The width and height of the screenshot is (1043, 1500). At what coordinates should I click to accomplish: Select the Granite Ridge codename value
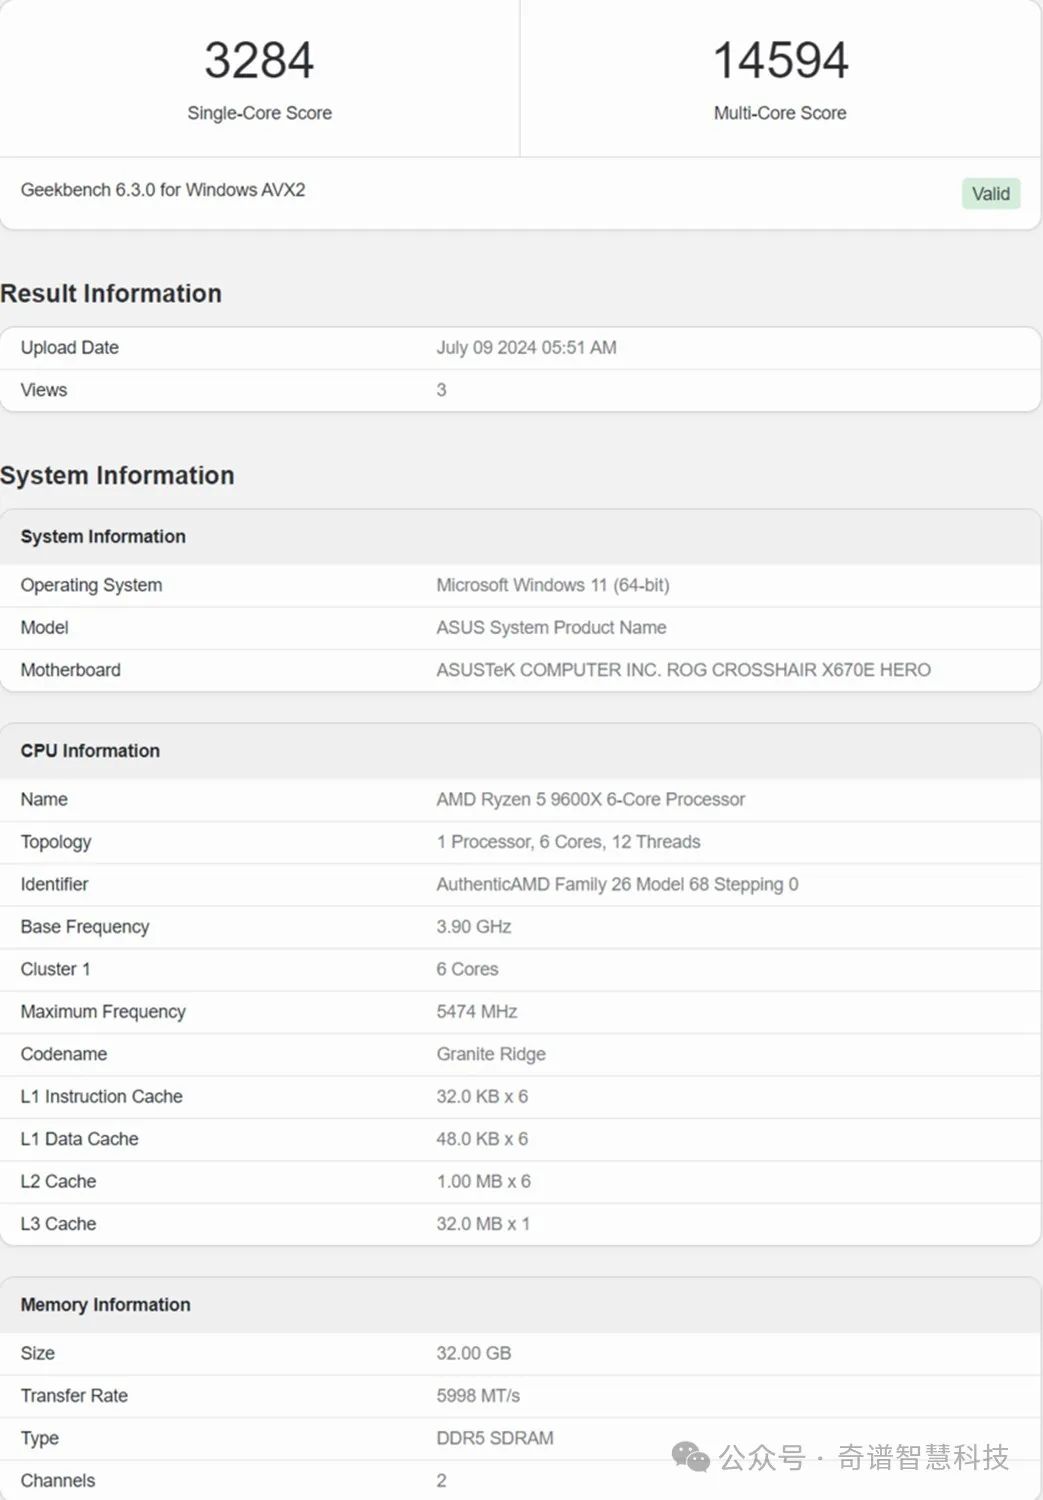[x=491, y=1054]
